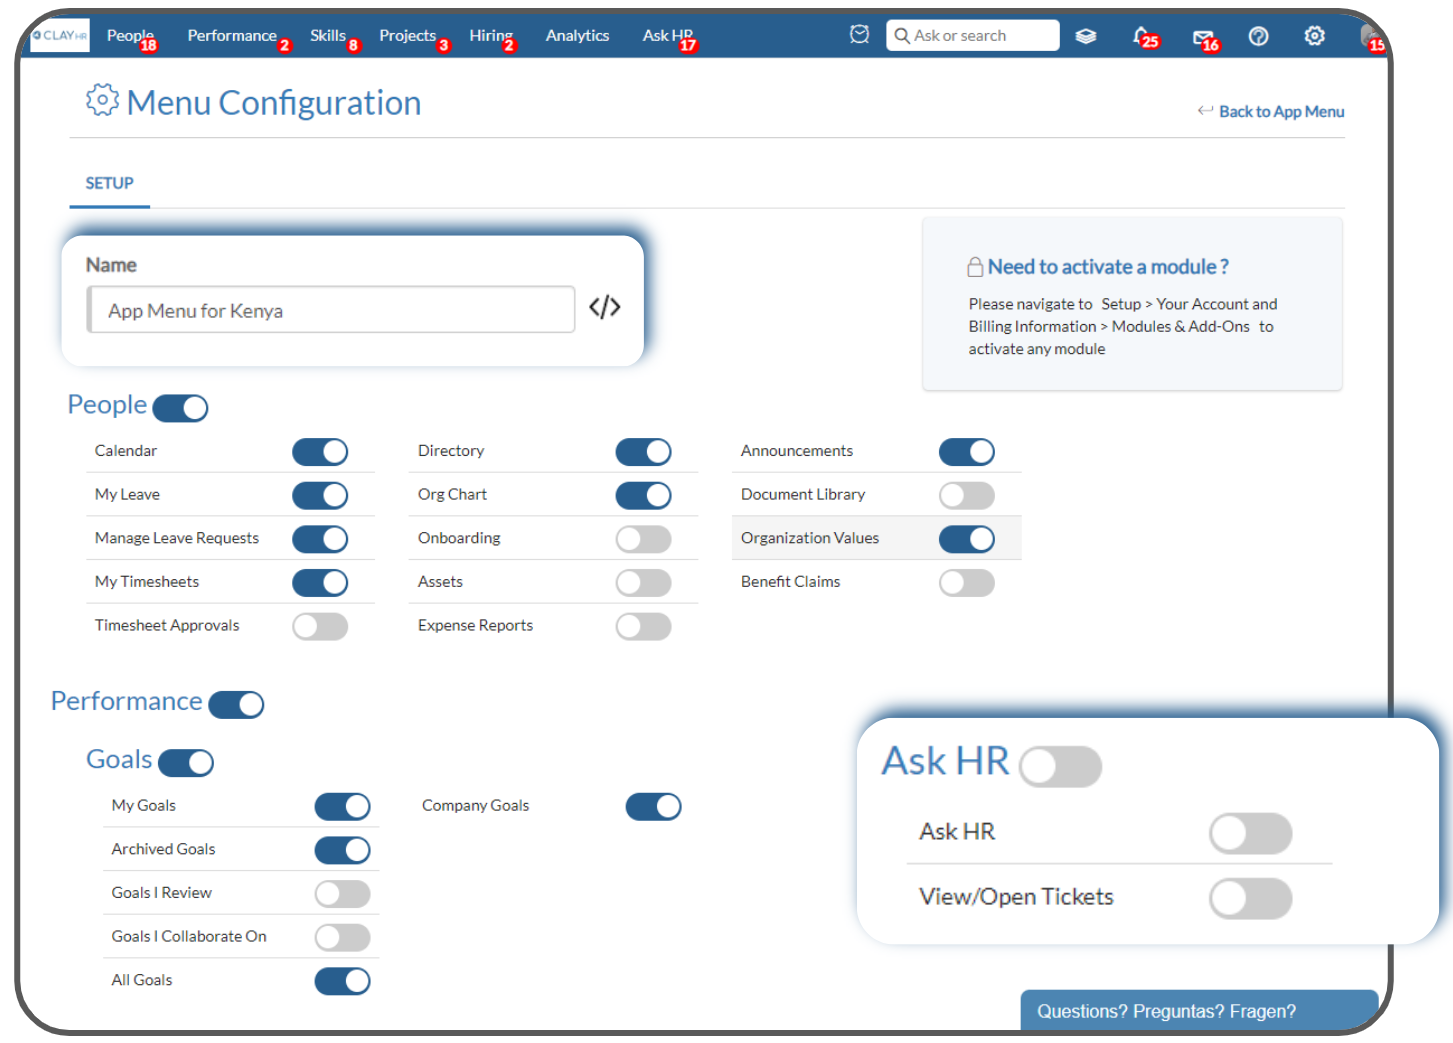Turn off the All Goals toggle
Viewport: 1453px width, 1043px height.
(342, 981)
